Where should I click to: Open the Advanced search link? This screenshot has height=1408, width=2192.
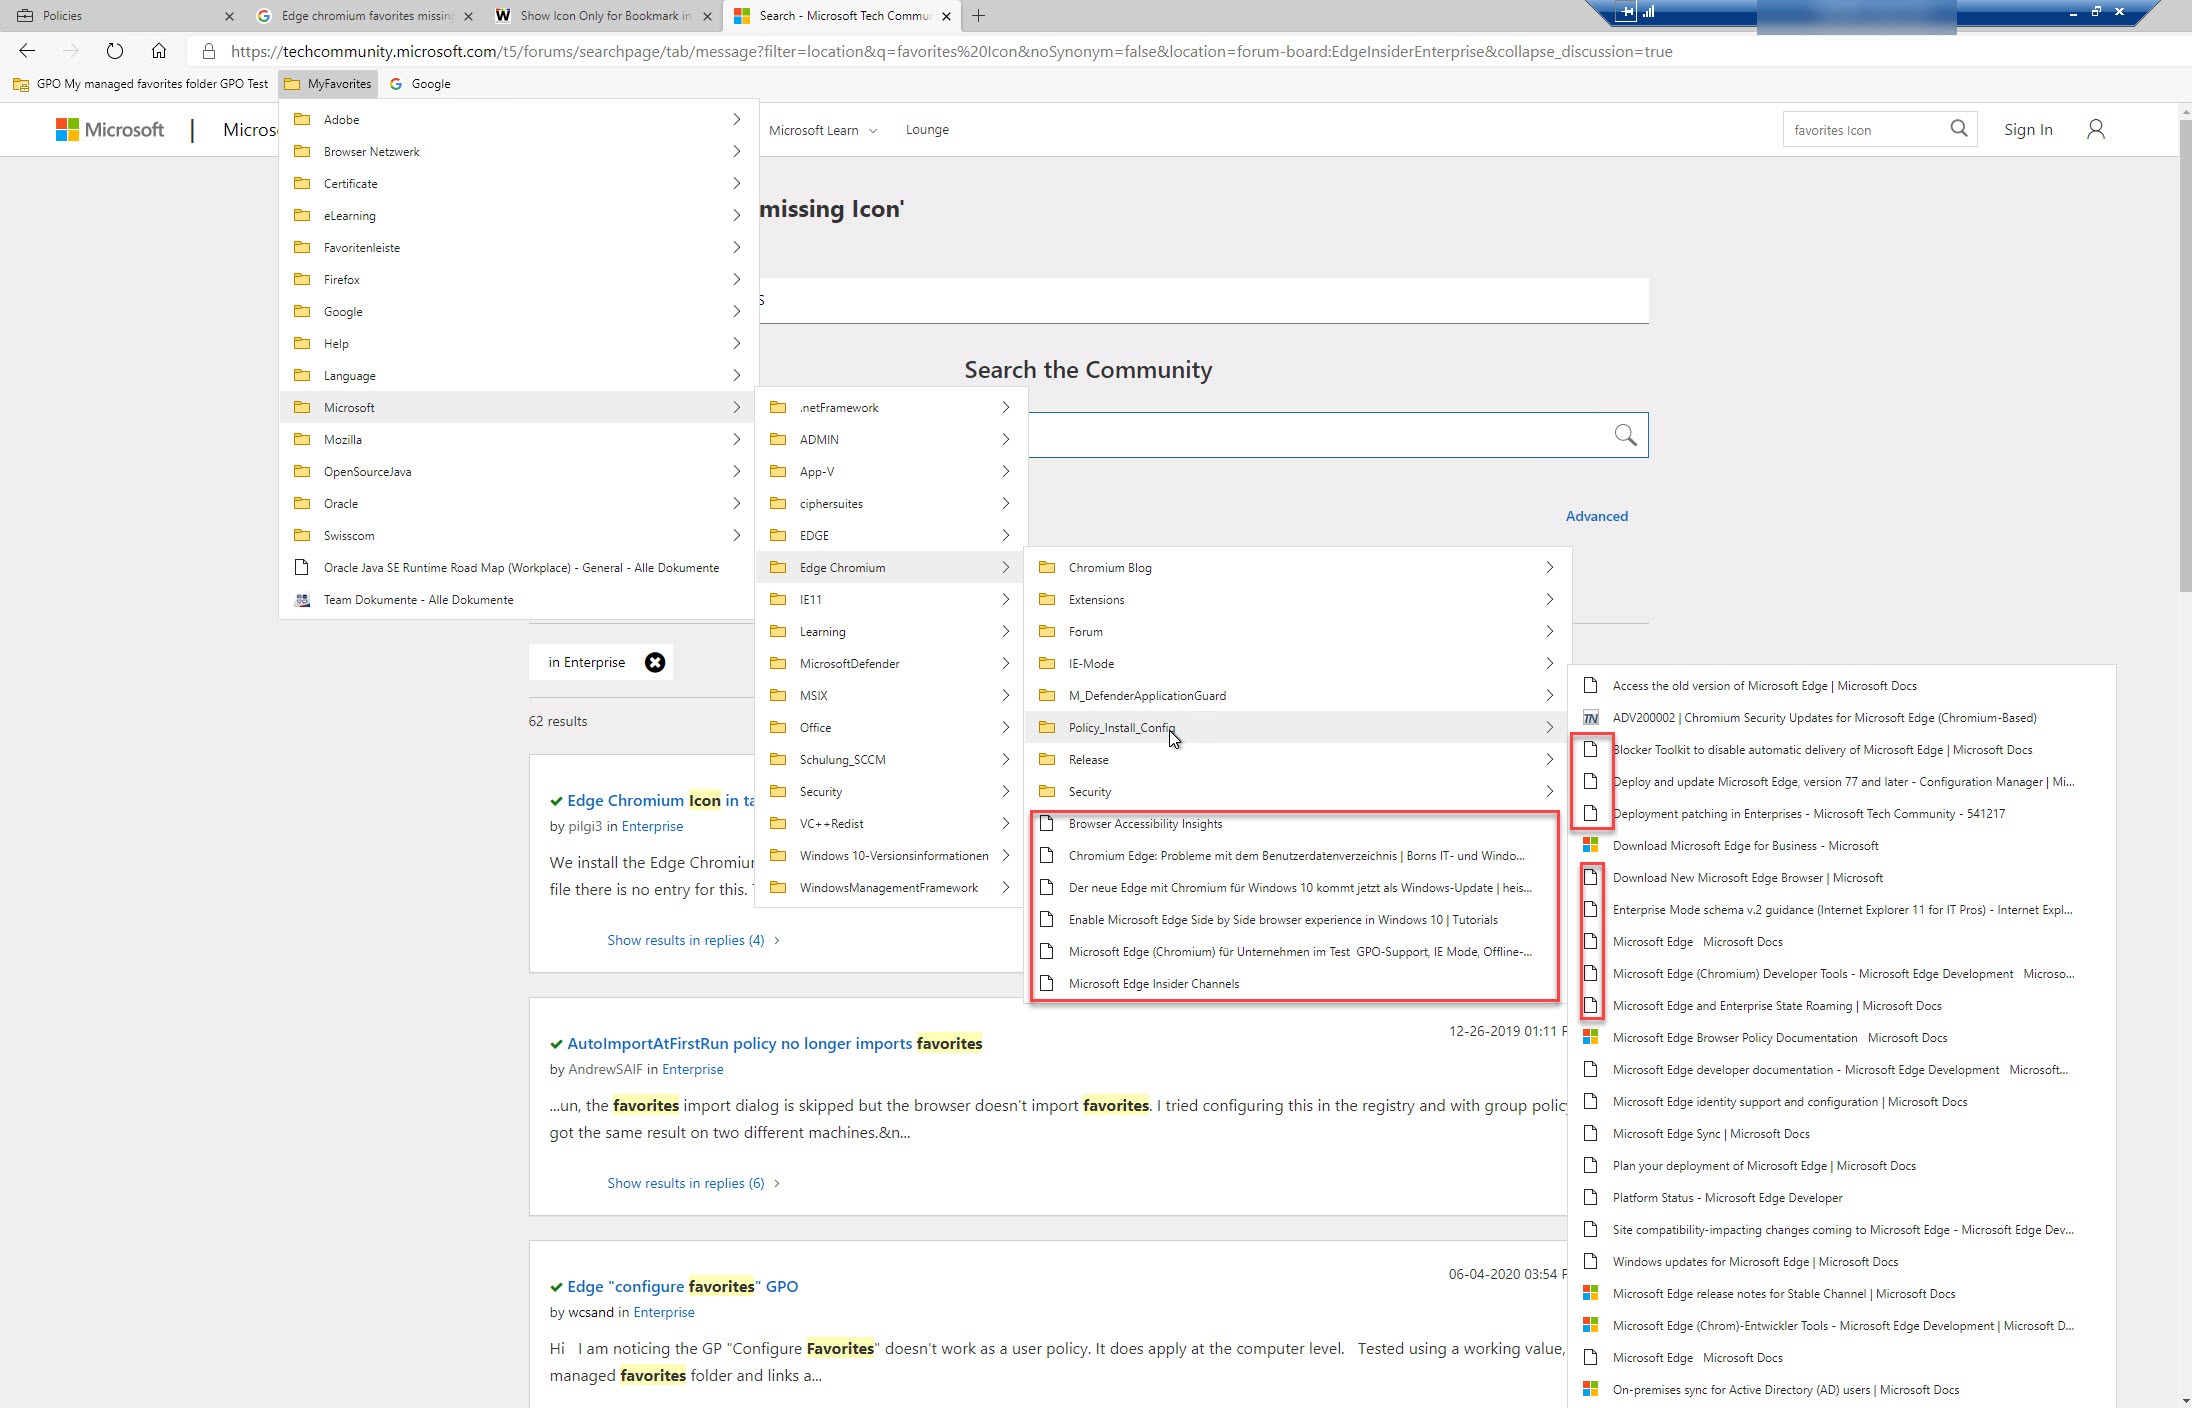[1596, 516]
